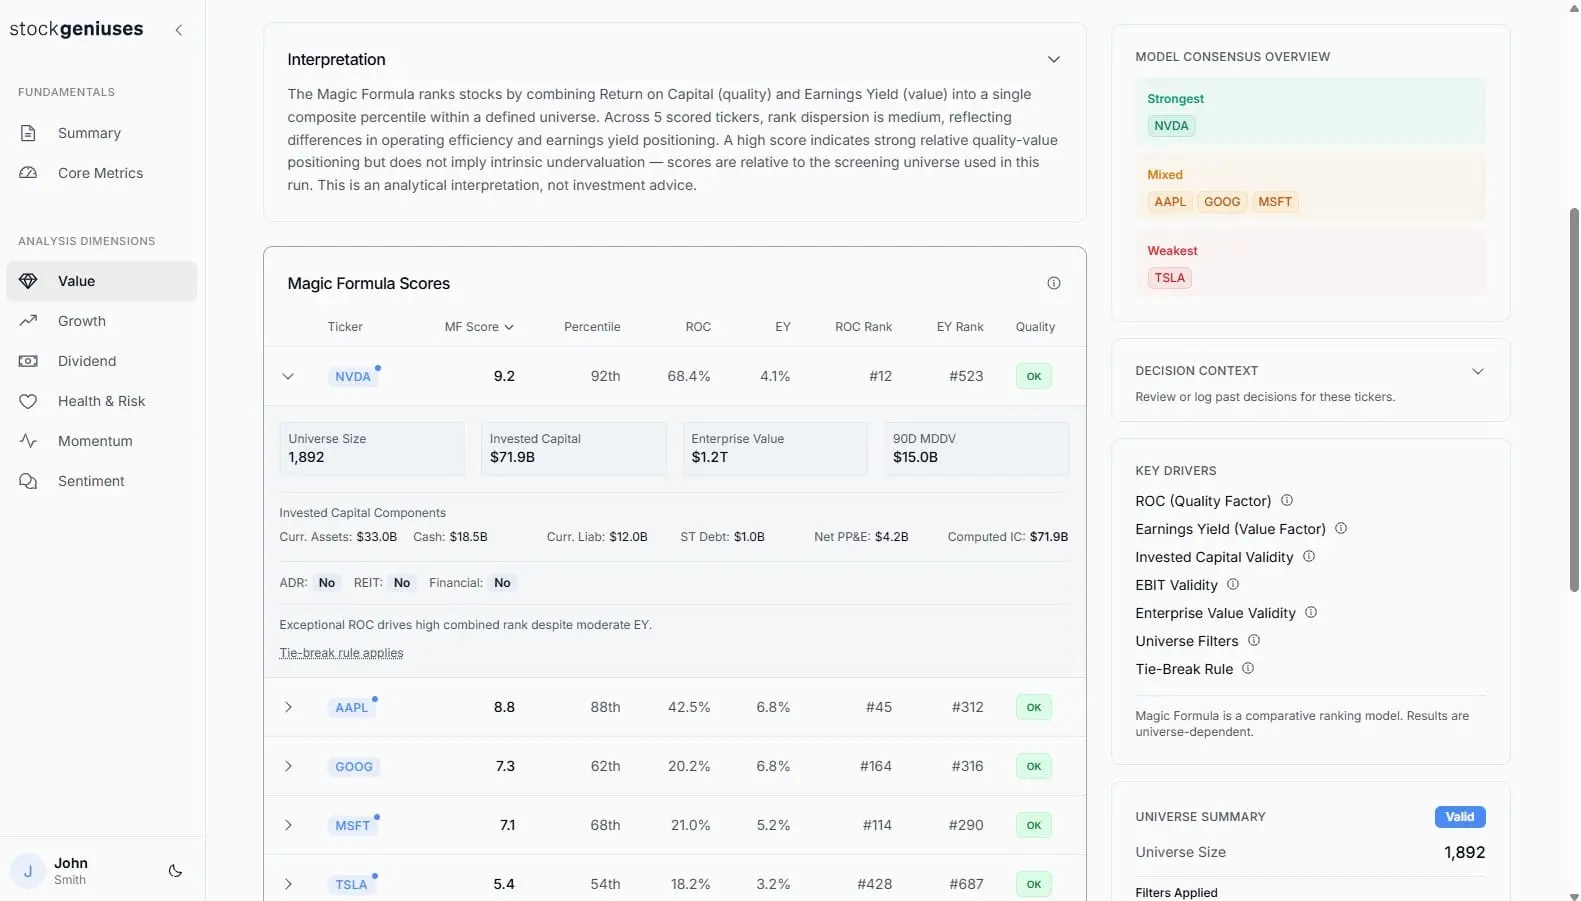Click the AAPL chip under Mixed
This screenshot has height=901, width=1581.
tap(1170, 202)
